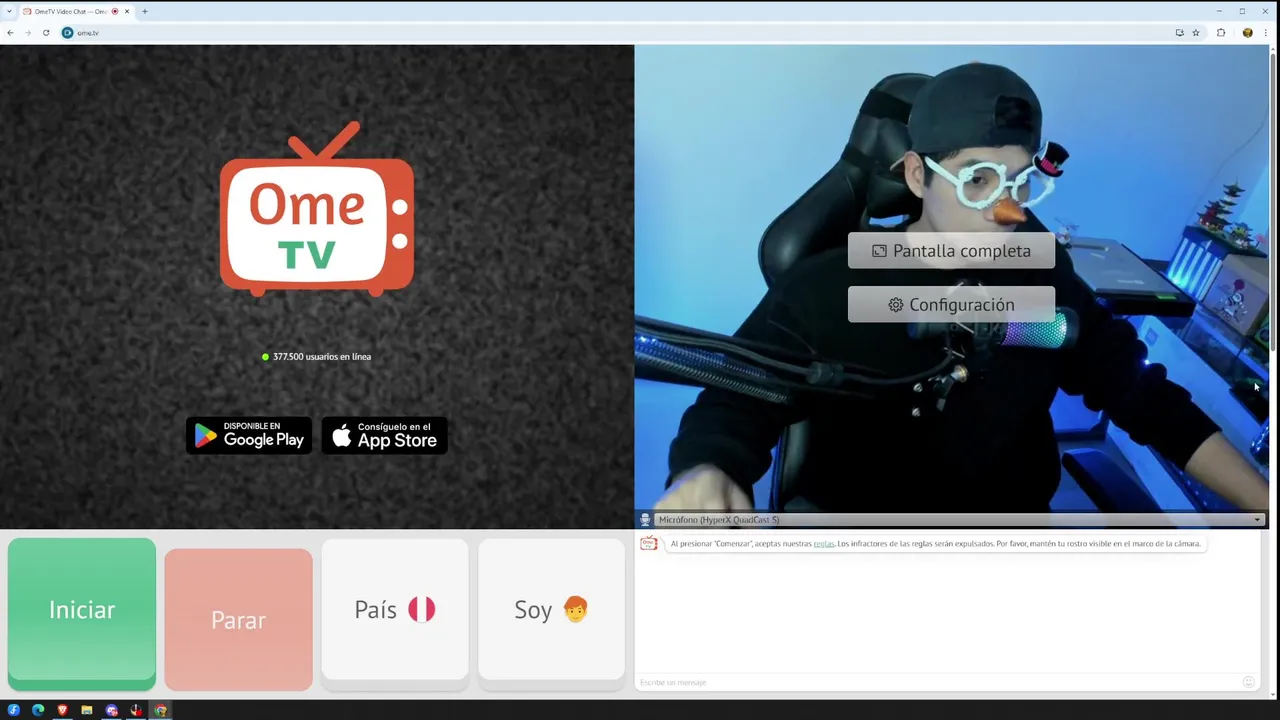The width and height of the screenshot is (1280, 720).
Task: Click the App Store download badge
Action: [x=385, y=435]
